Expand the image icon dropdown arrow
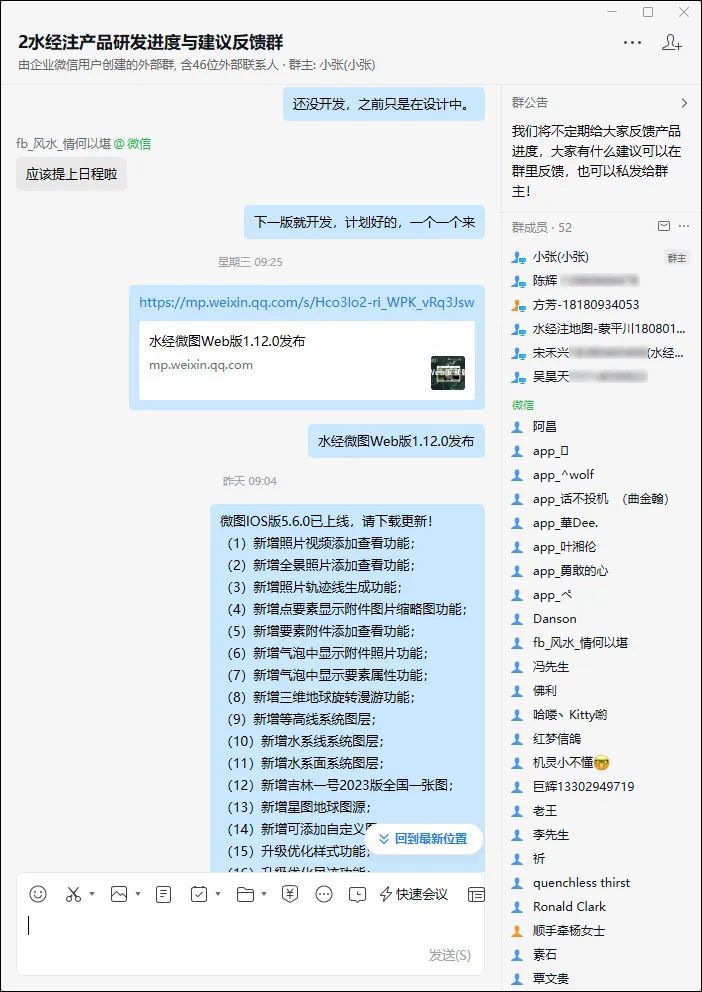 [138, 894]
